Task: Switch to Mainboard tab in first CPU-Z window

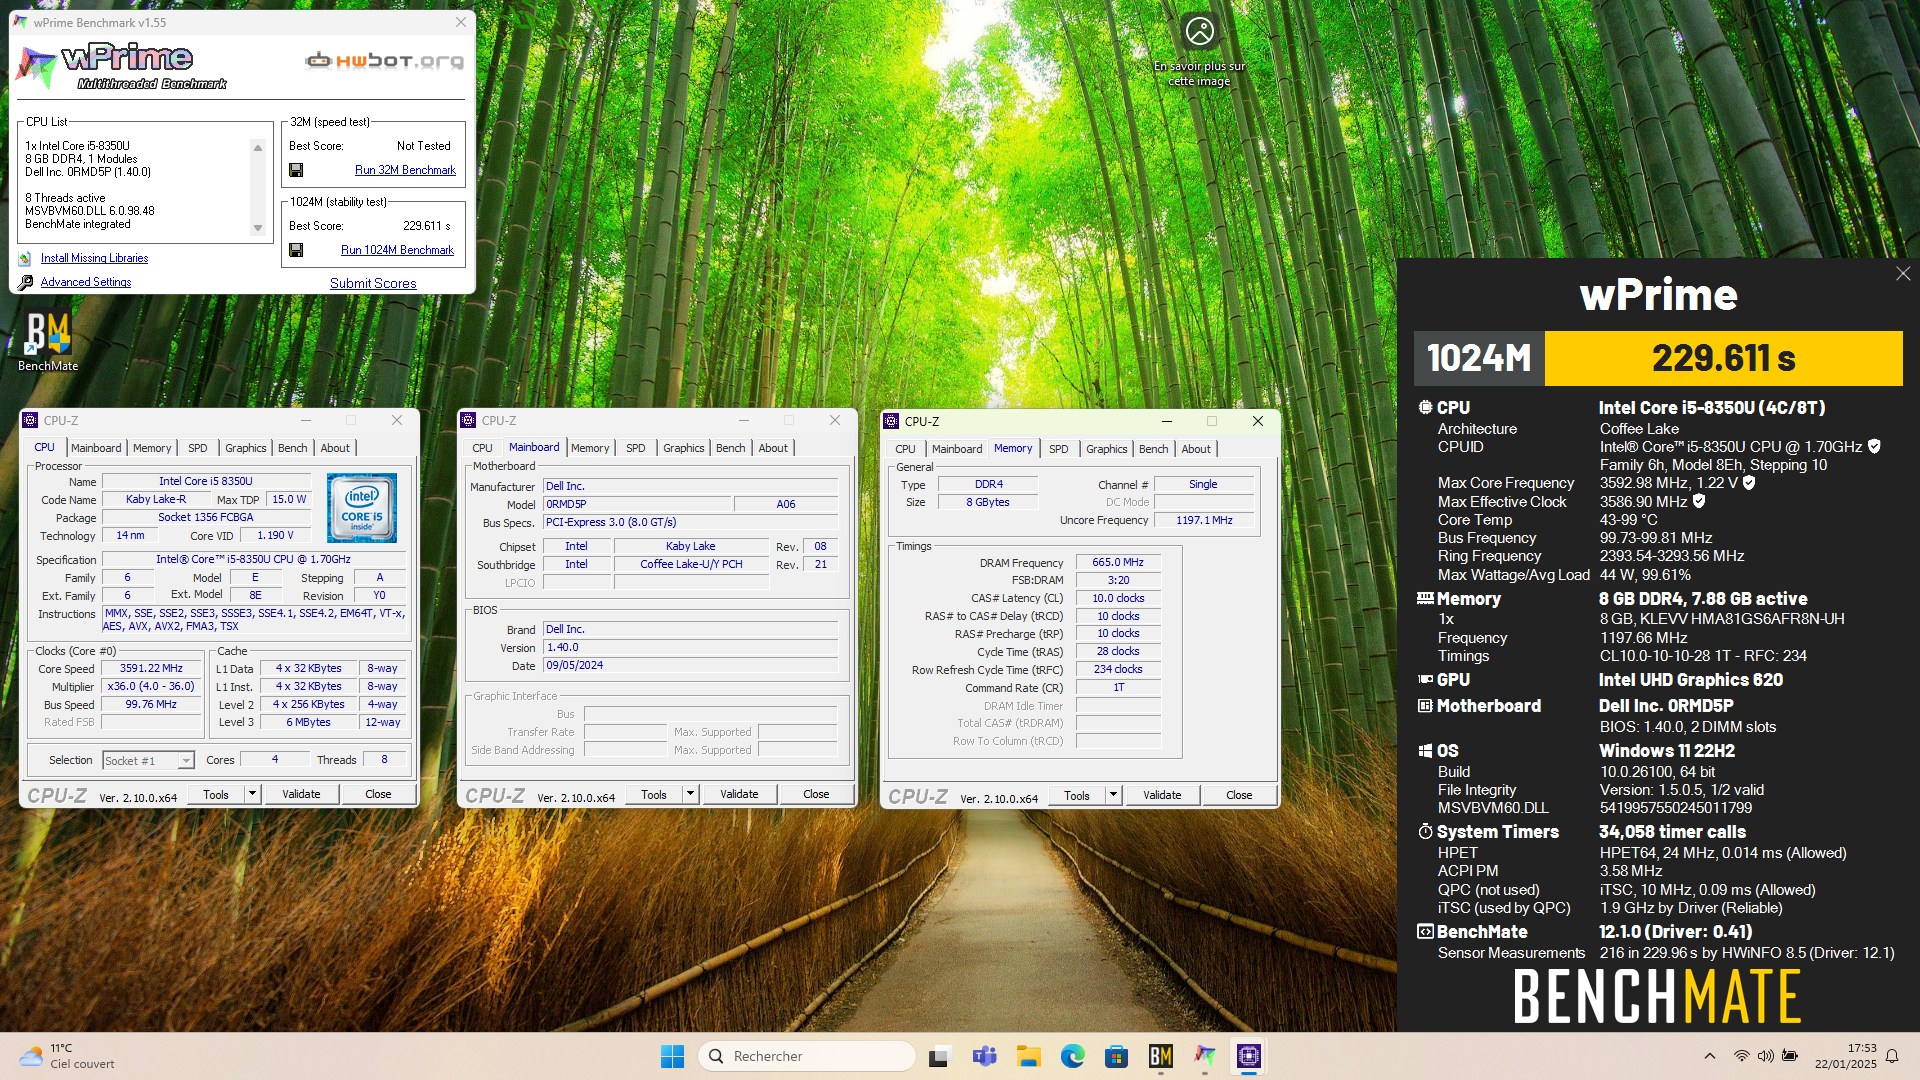Action: tap(96, 448)
